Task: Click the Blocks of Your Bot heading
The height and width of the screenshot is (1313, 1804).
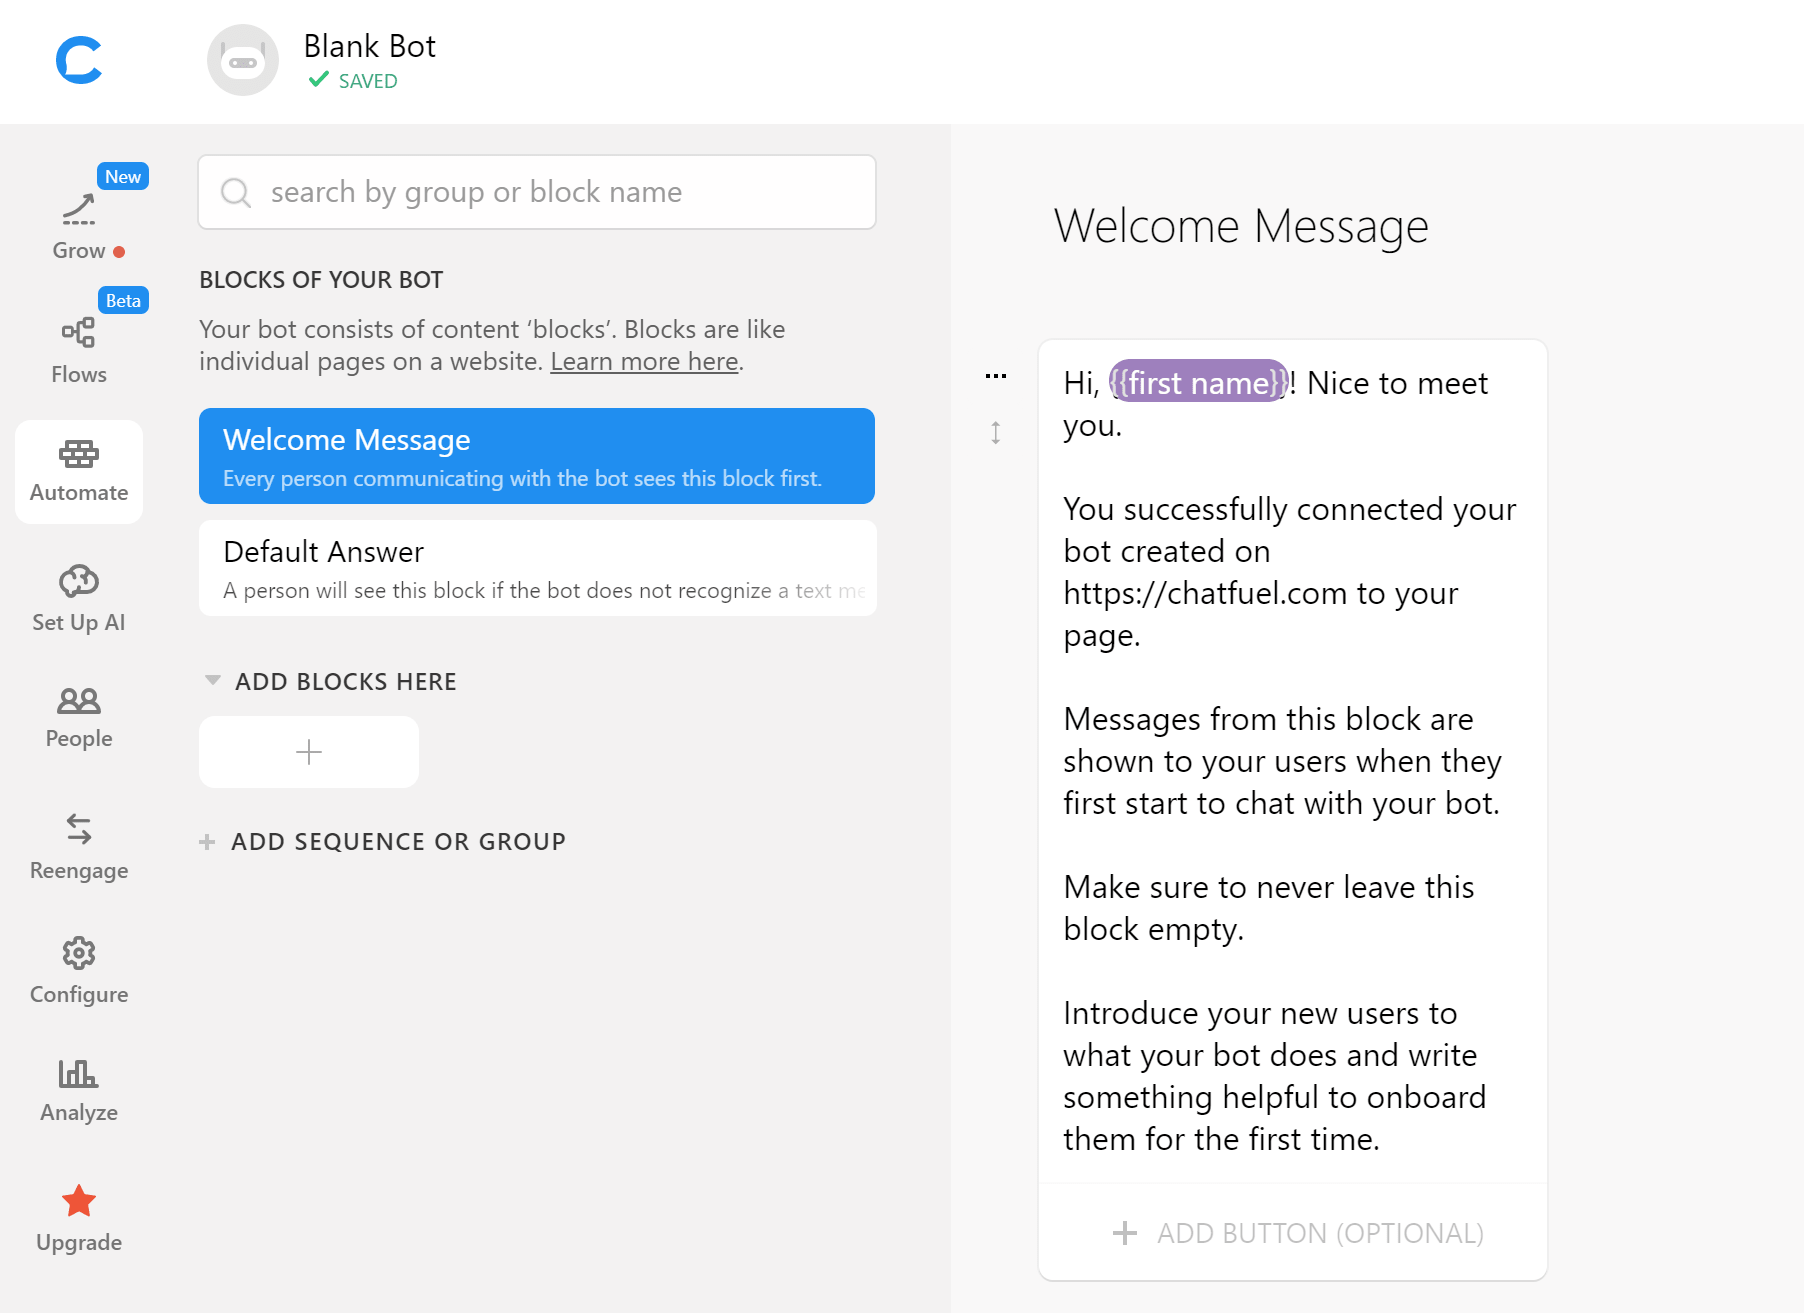Action: [x=321, y=280]
